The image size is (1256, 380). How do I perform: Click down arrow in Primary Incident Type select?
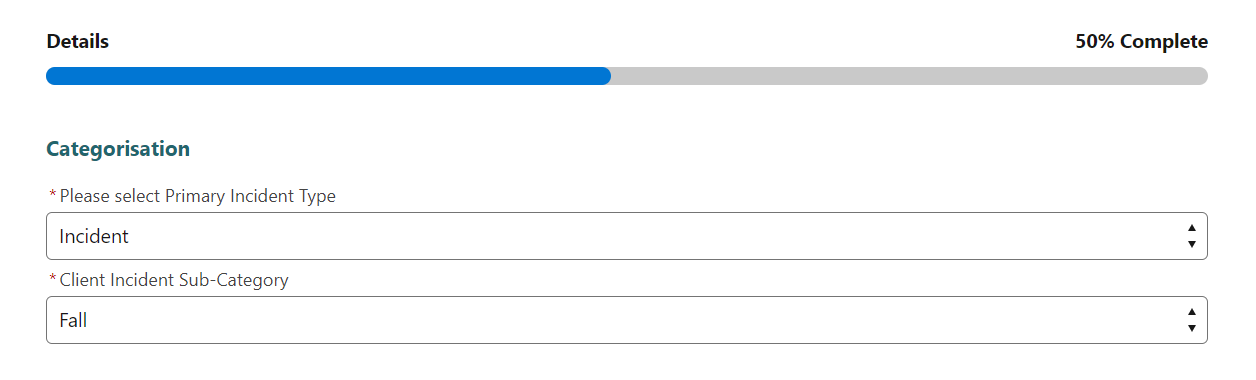click(x=1191, y=243)
